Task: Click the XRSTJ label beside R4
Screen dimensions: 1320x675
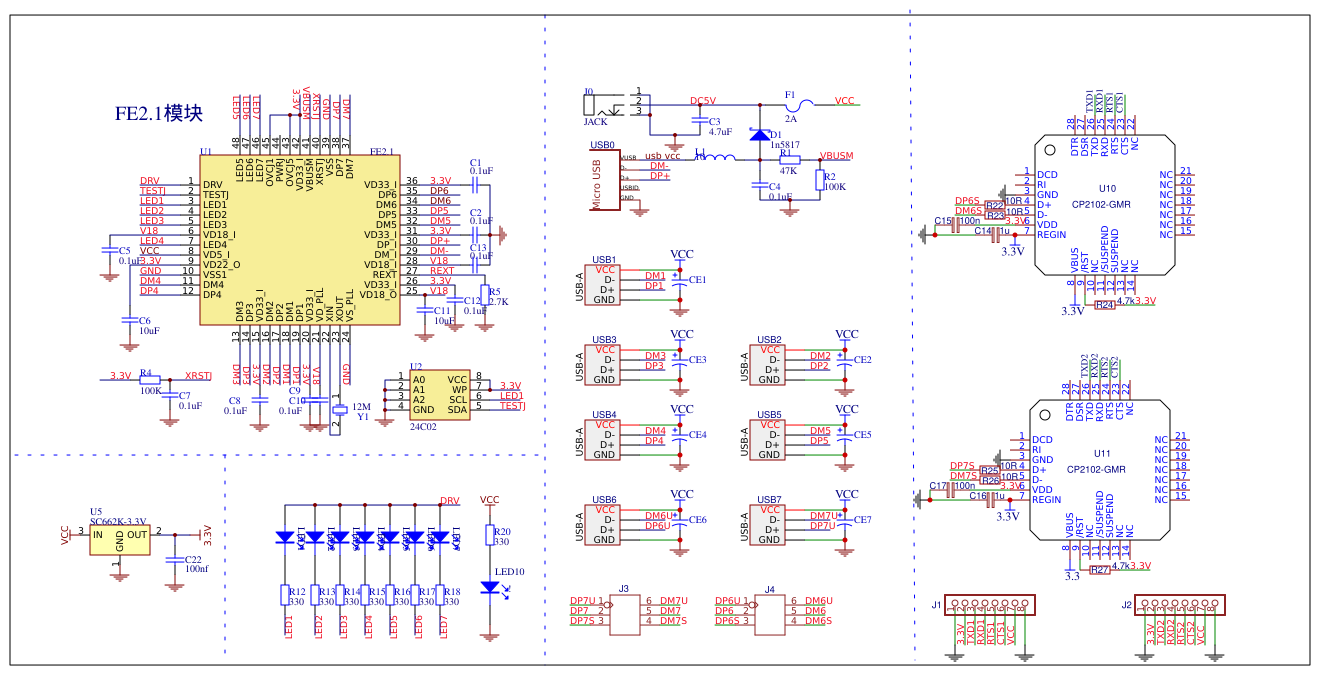Action: (199, 375)
